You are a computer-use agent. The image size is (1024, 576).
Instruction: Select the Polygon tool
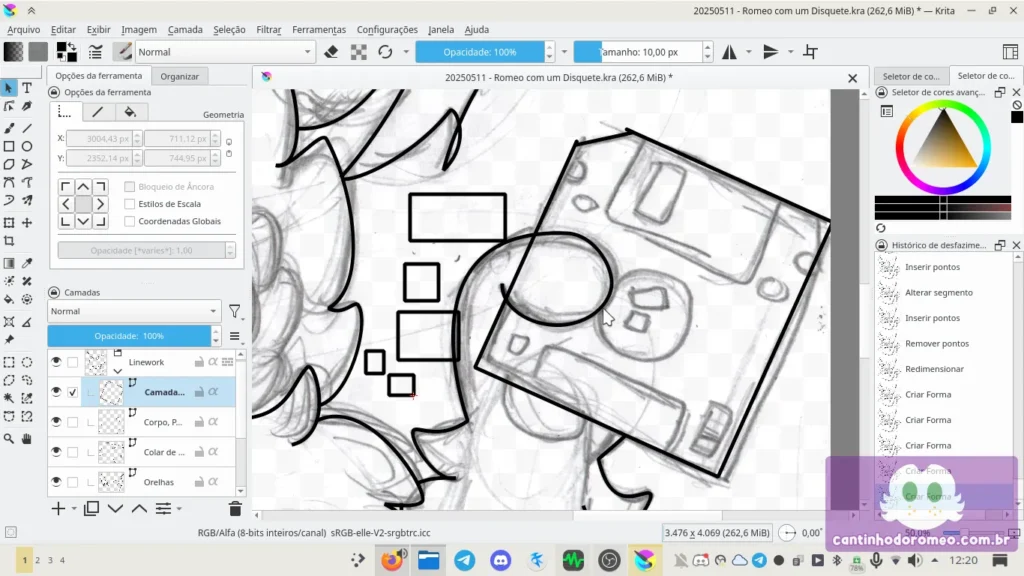coord(9,164)
